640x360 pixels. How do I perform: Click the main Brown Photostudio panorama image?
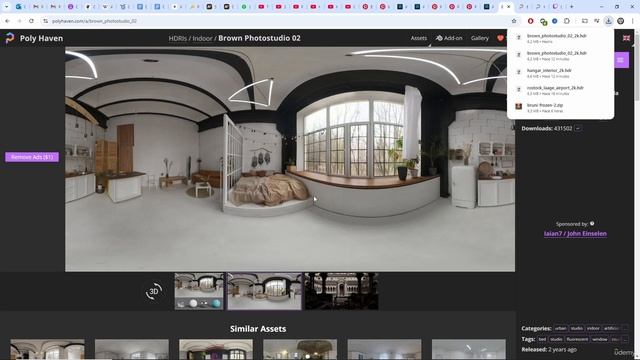coord(290,159)
